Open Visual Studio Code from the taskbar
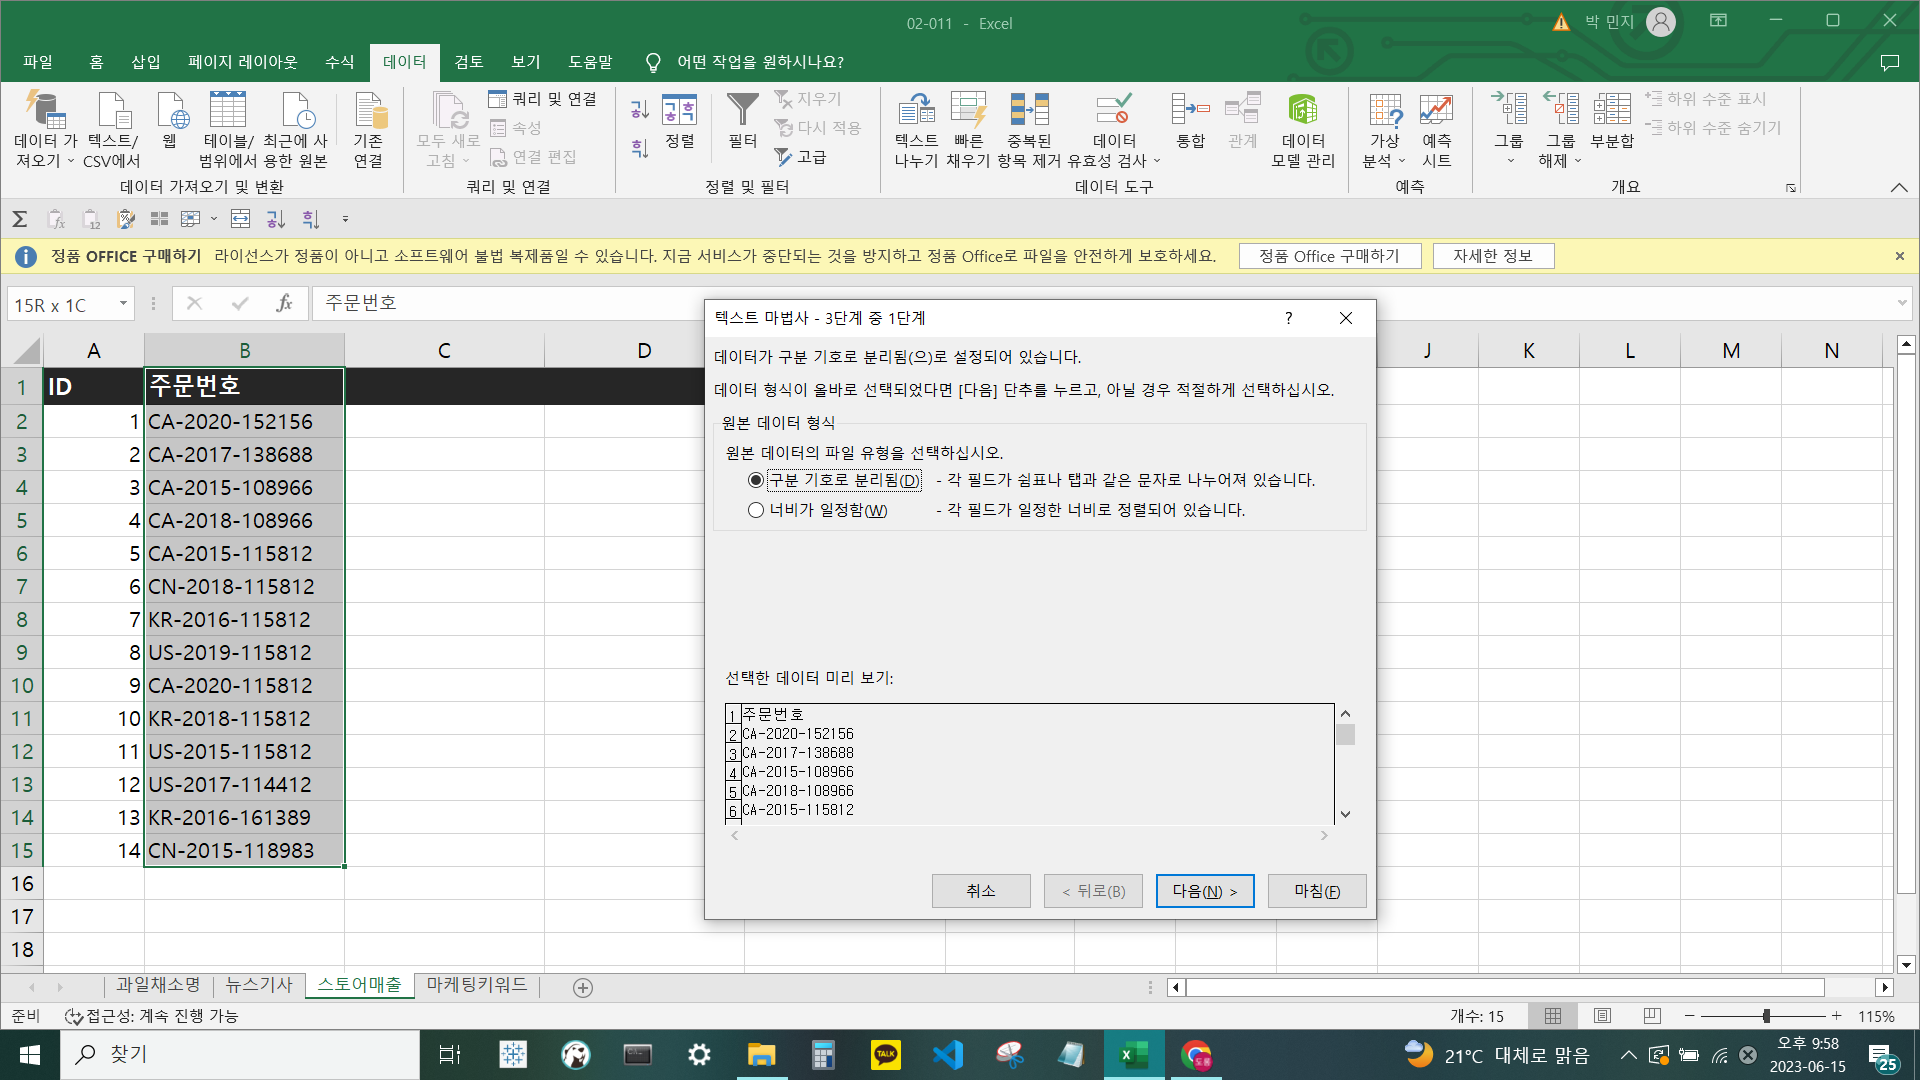Screen dimensions: 1920x1080 click(x=947, y=1055)
